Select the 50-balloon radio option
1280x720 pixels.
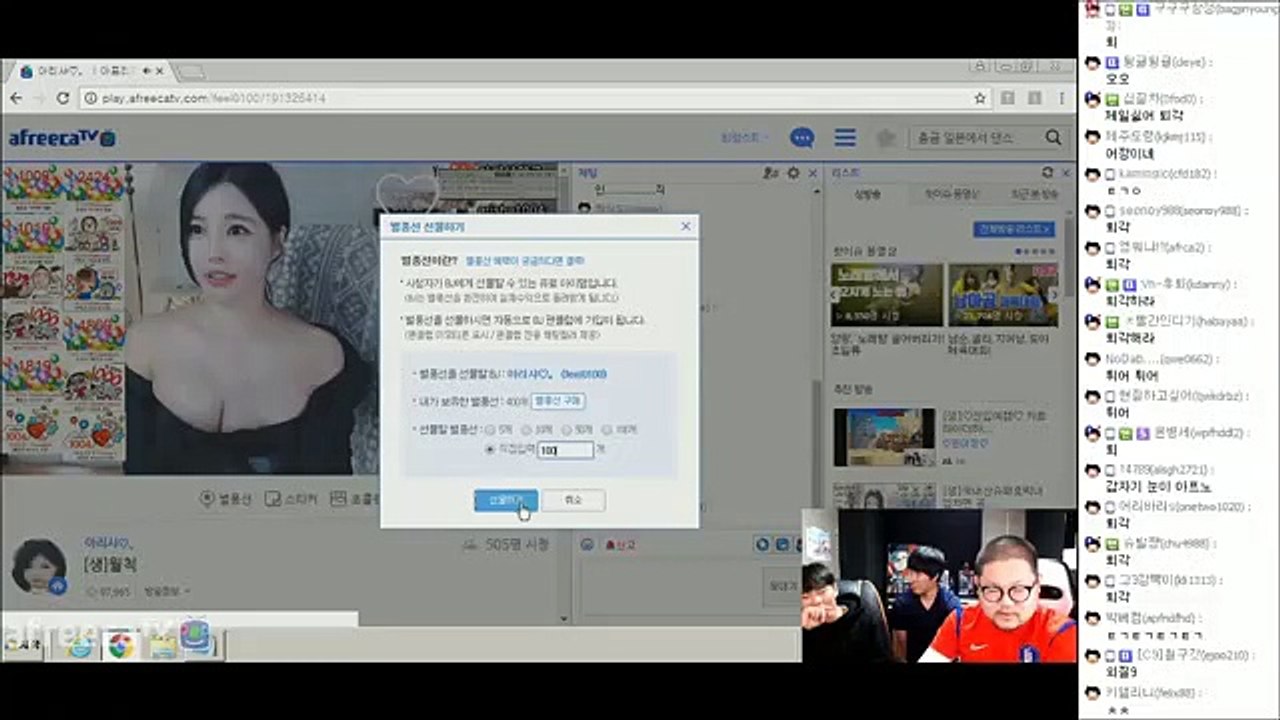tap(569, 430)
